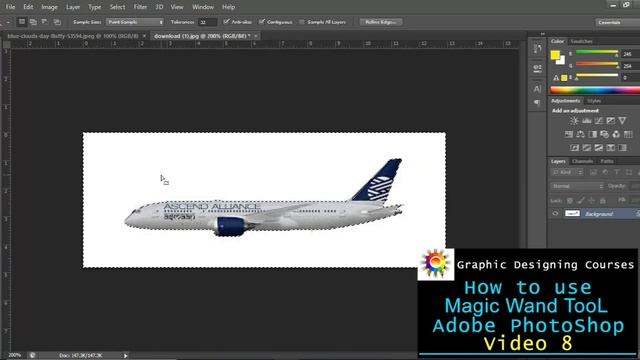Expand the status bar info arrow
The height and width of the screenshot is (360, 640).
coord(125,356)
